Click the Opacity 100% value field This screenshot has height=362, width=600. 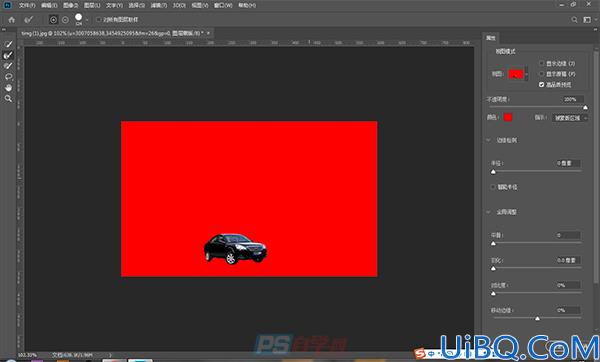click(573, 99)
